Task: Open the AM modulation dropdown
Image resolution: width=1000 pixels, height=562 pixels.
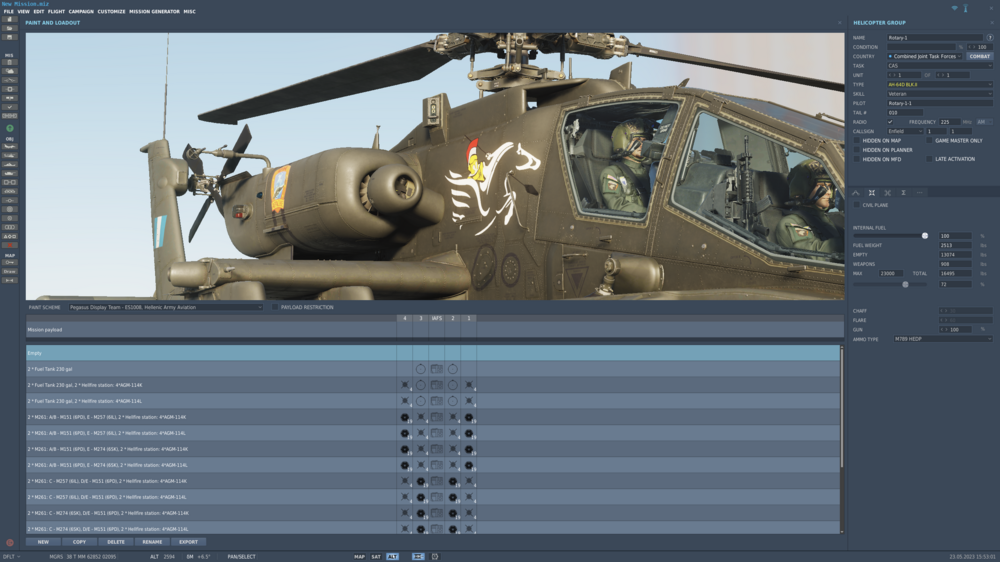Action: pos(984,122)
